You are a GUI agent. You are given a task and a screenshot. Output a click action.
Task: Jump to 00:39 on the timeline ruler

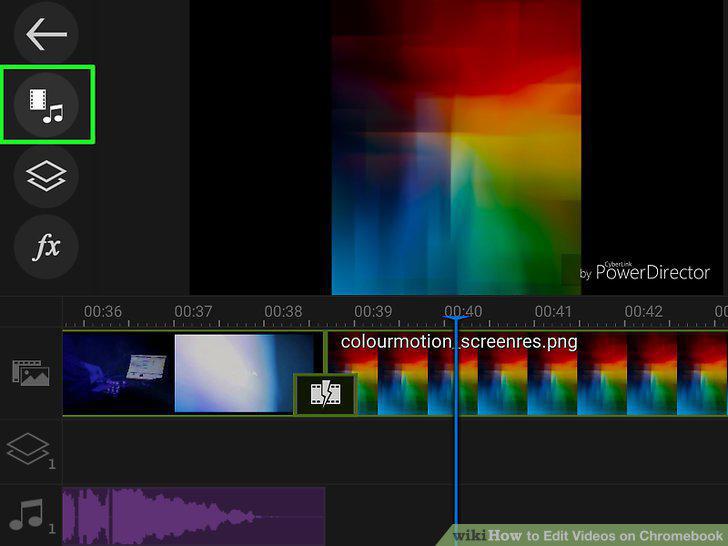tap(373, 311)
